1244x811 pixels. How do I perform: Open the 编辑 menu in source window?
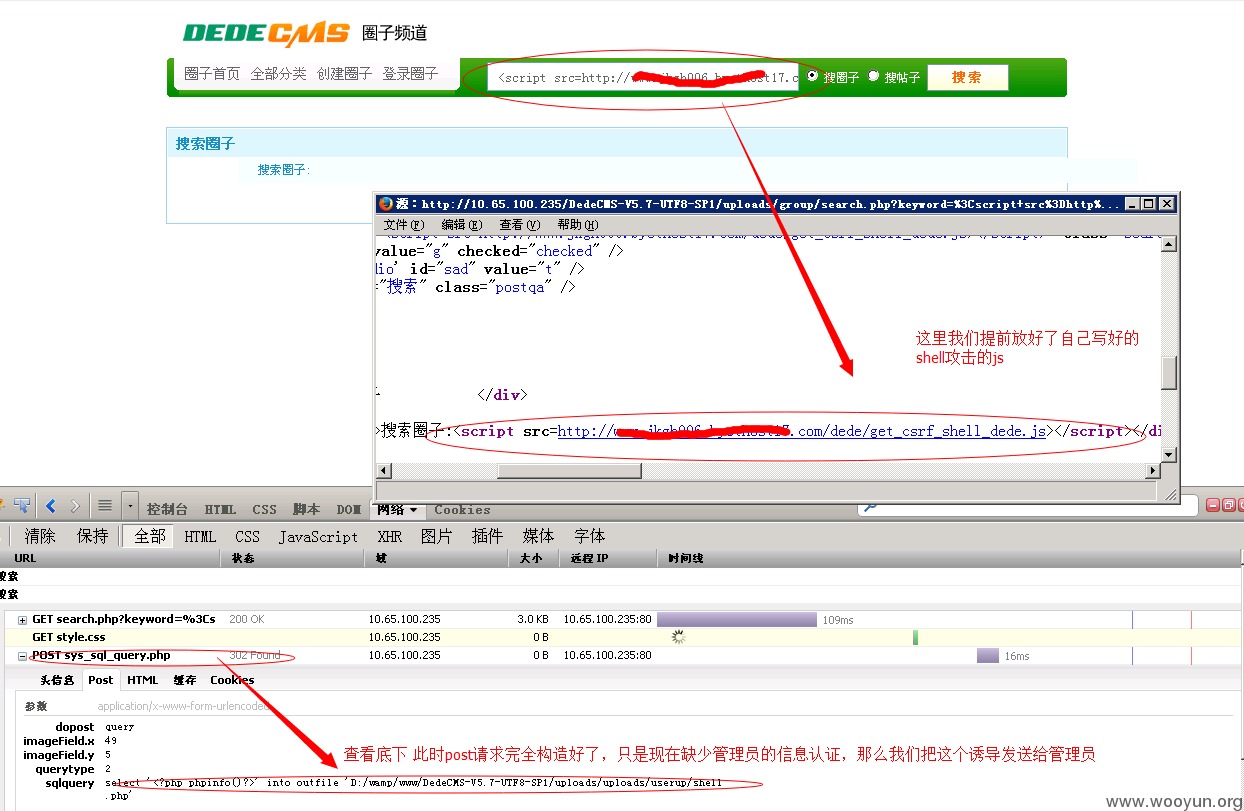[462, 224]
